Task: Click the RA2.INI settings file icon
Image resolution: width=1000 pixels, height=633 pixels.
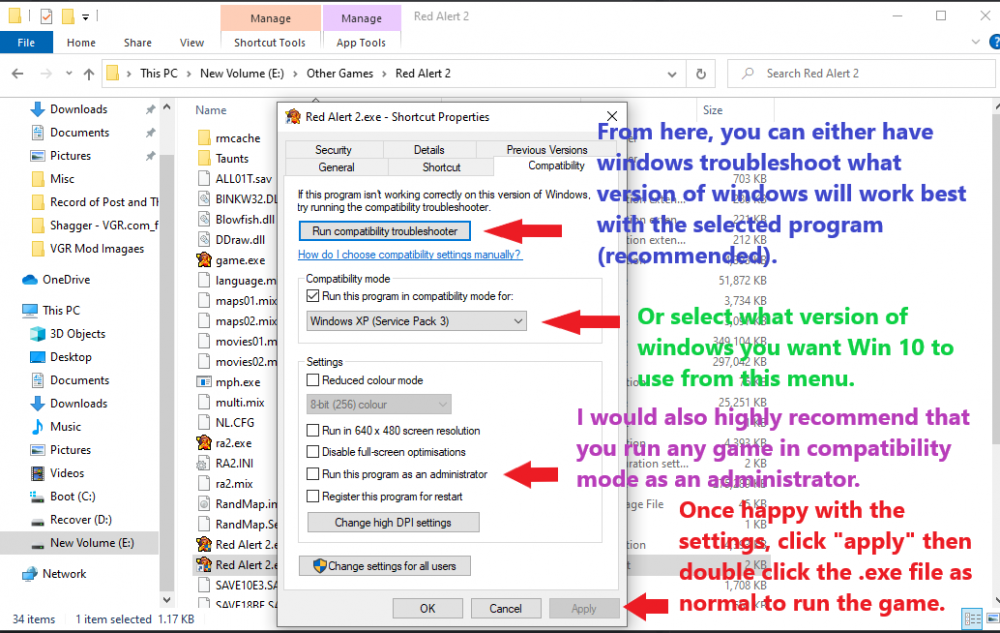Action: click(204, 463)
